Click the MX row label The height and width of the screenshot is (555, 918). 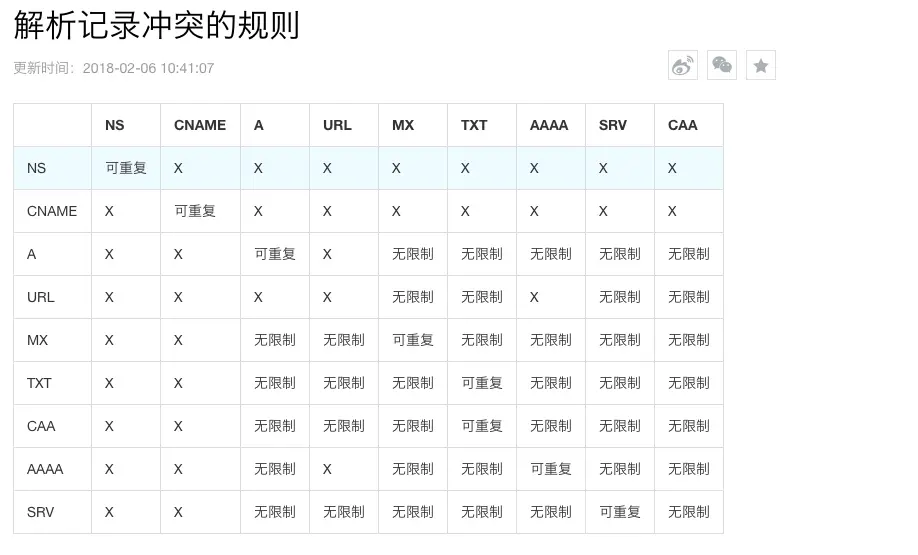(x=37, y=340)
